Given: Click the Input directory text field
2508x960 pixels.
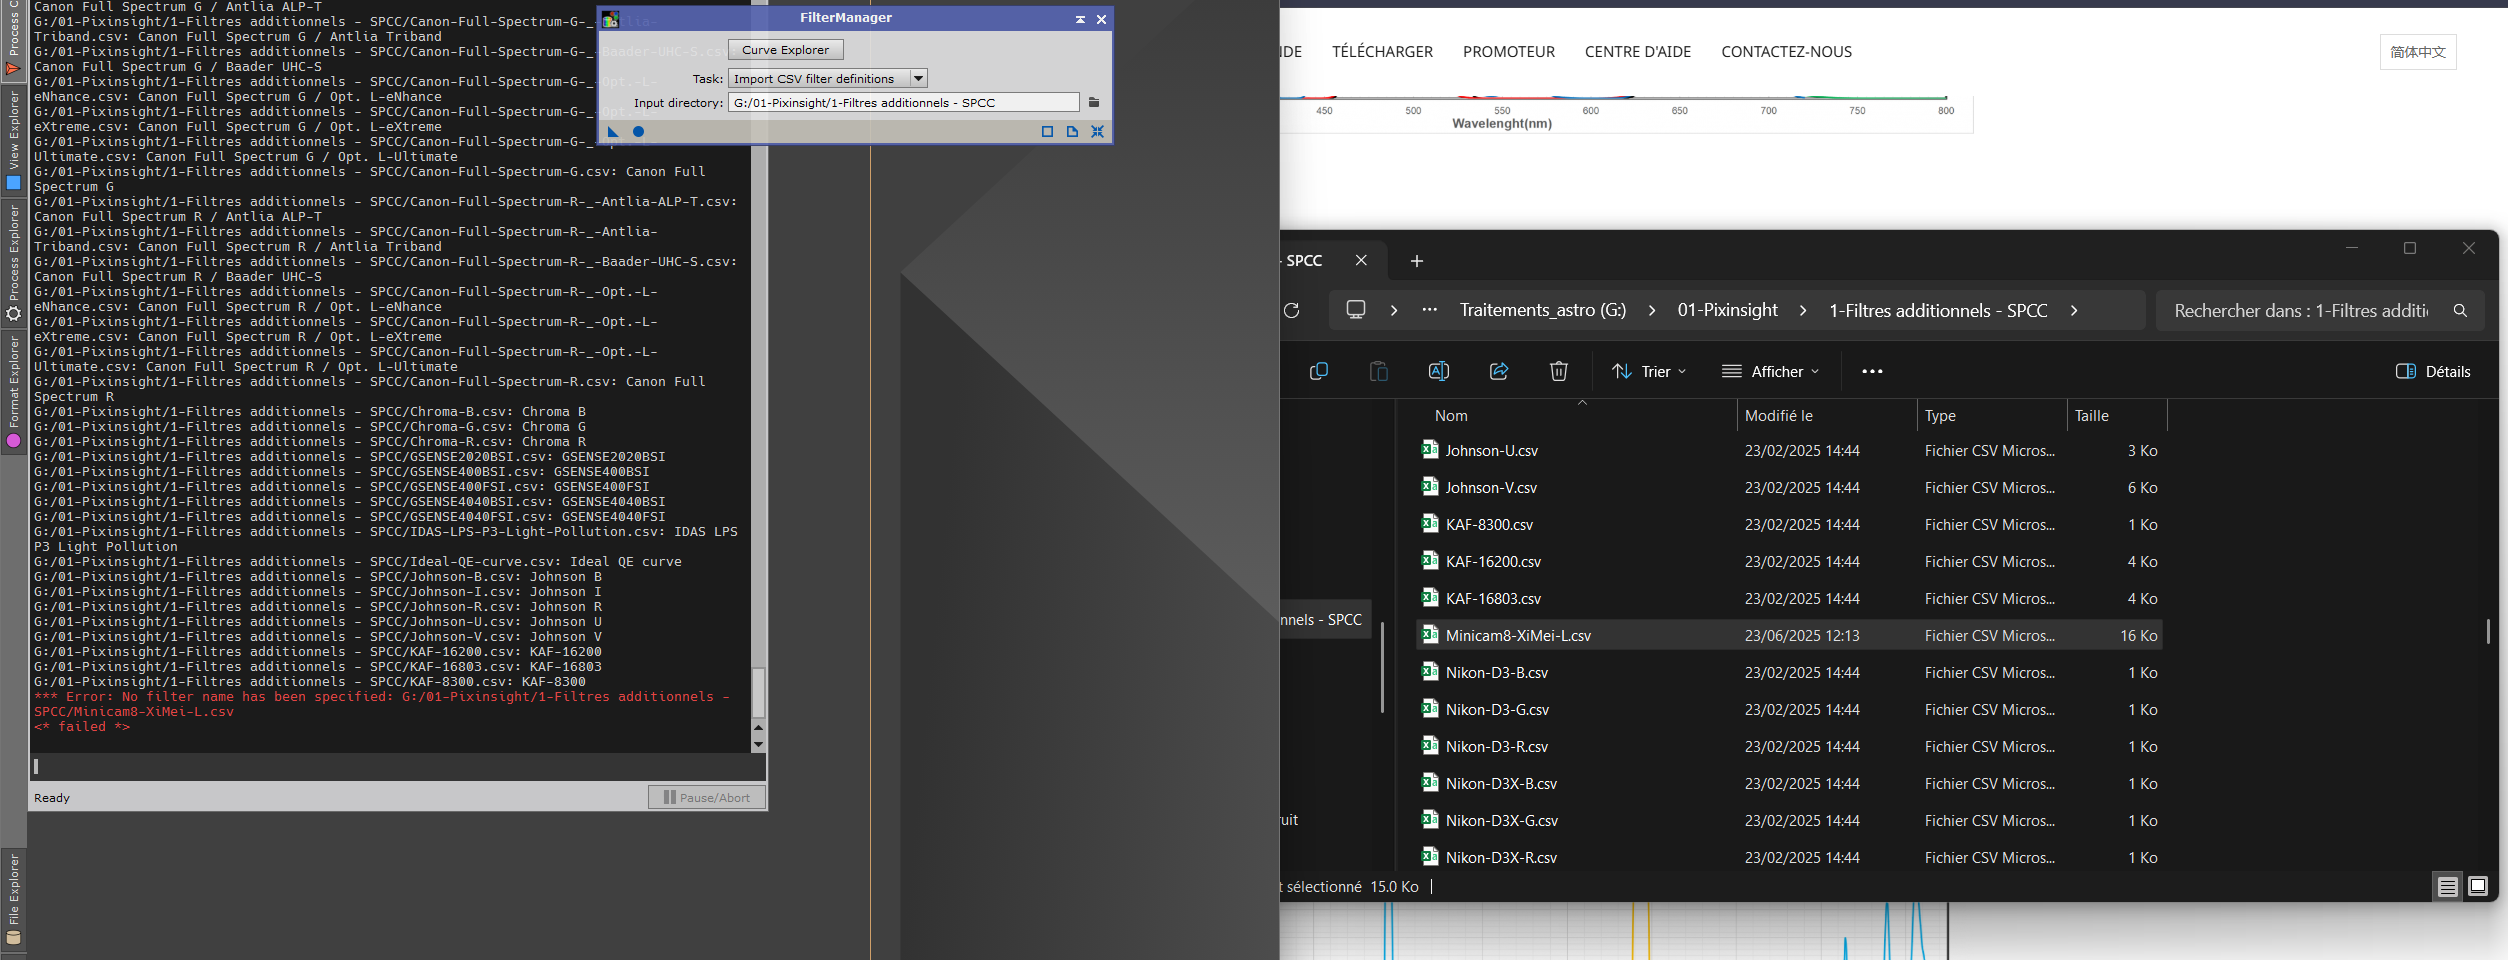Looking at the screenshot, I should pyautogui.click(x=904, y=102).
